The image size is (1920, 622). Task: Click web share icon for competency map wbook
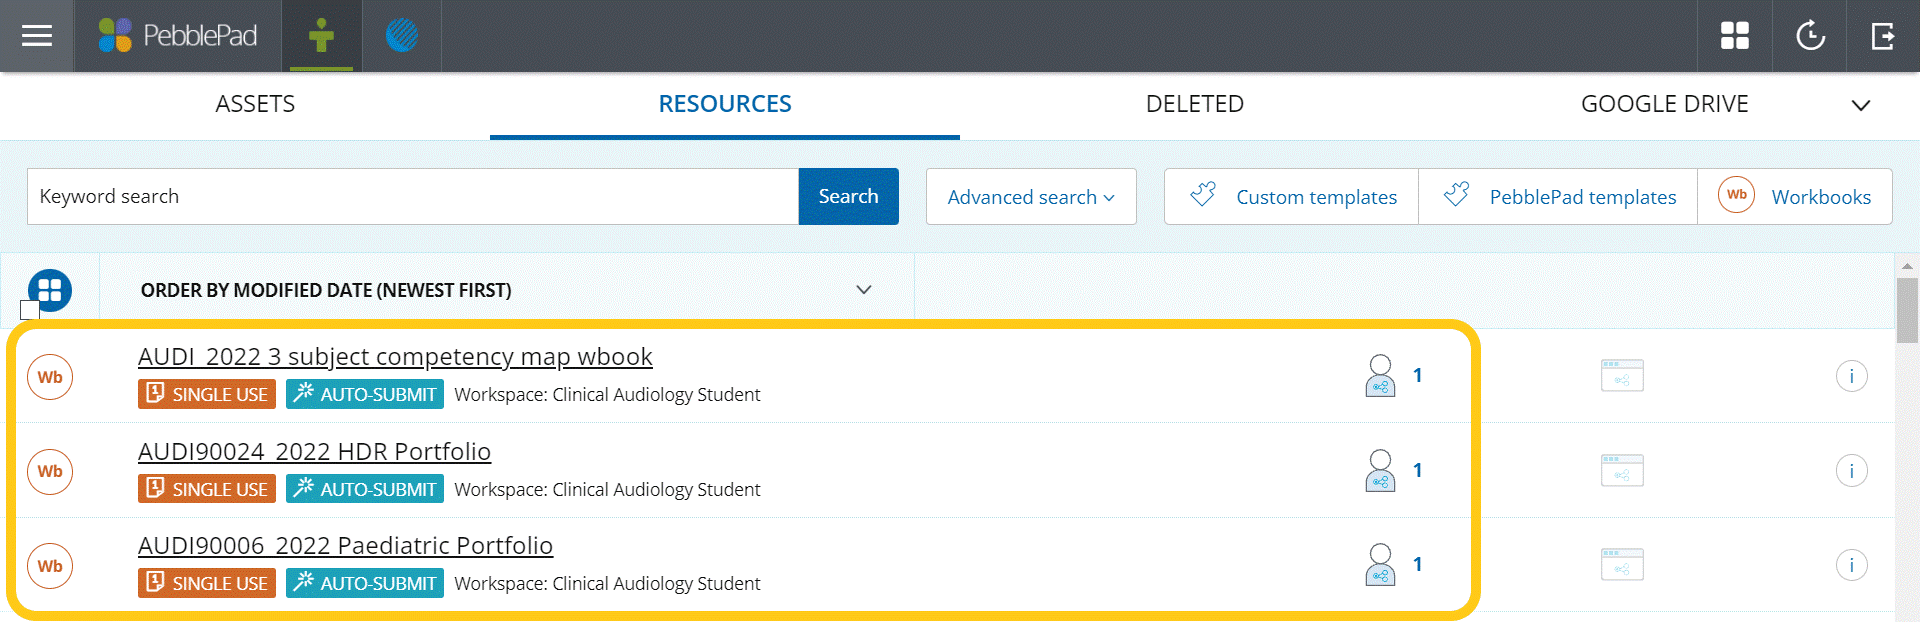click(x=1622, y=376)
